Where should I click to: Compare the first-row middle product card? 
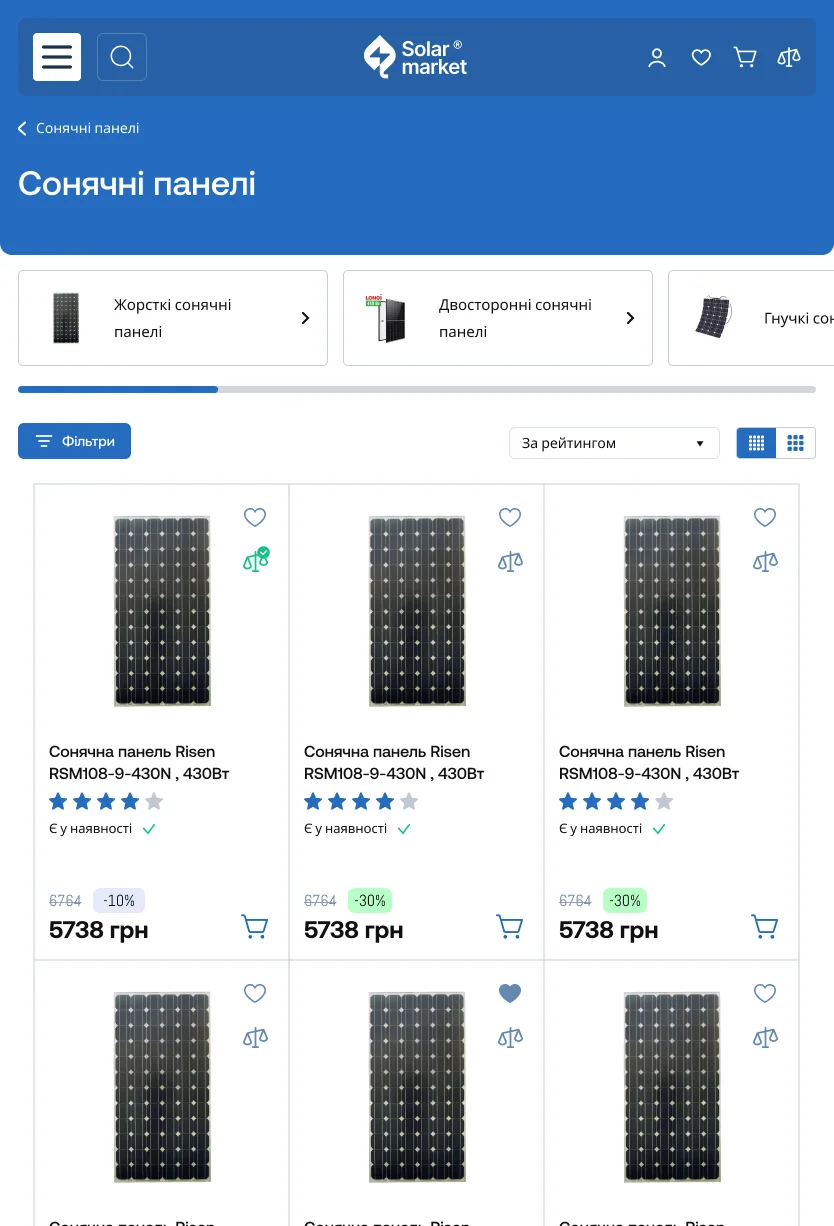click(x=510, y=561)
